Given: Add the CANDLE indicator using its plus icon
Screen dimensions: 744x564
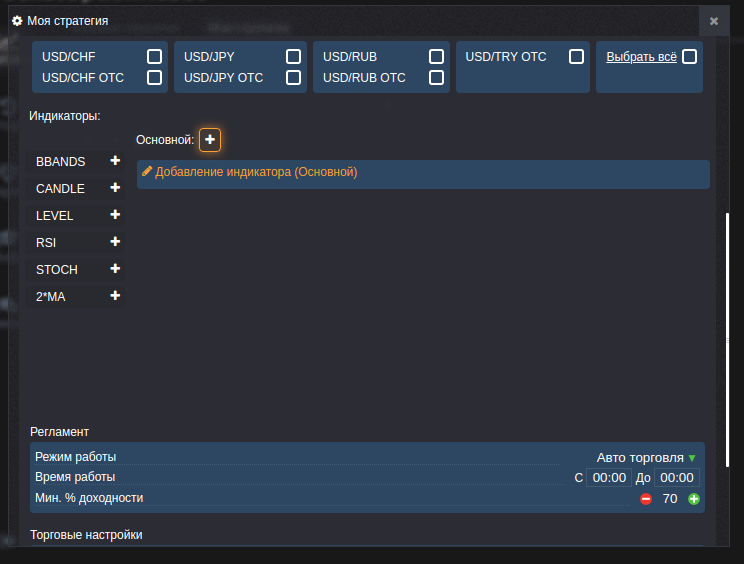Looking at the screenshot, I should [x=115, y=188].
